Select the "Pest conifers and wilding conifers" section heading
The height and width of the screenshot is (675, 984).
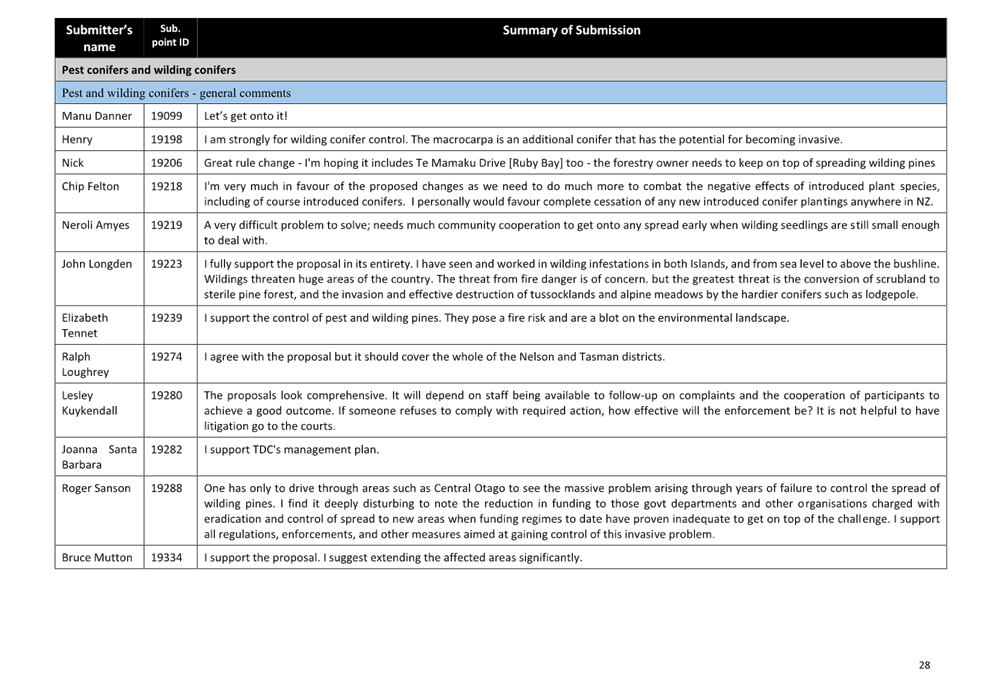[501, 70]
